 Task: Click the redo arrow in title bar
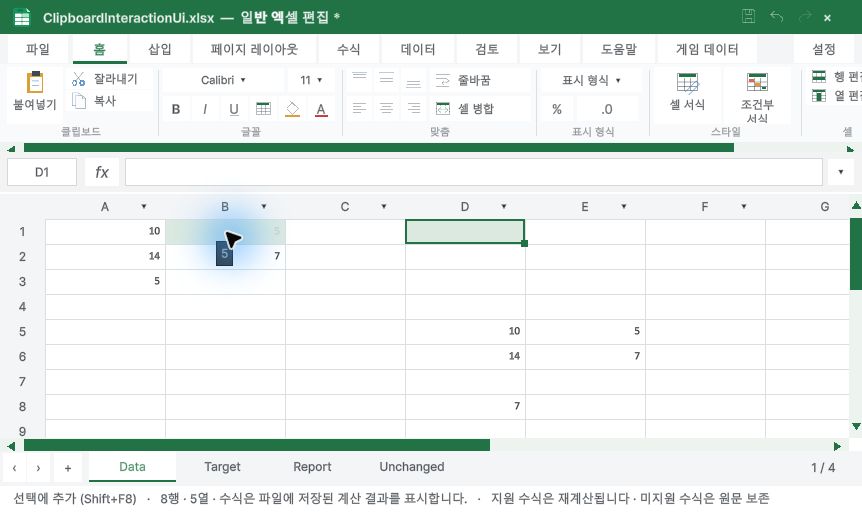[805, 16]
